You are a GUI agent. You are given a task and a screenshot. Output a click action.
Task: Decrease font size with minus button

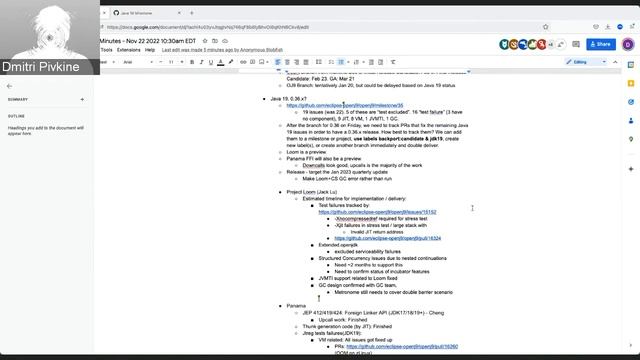pos(161,62)
